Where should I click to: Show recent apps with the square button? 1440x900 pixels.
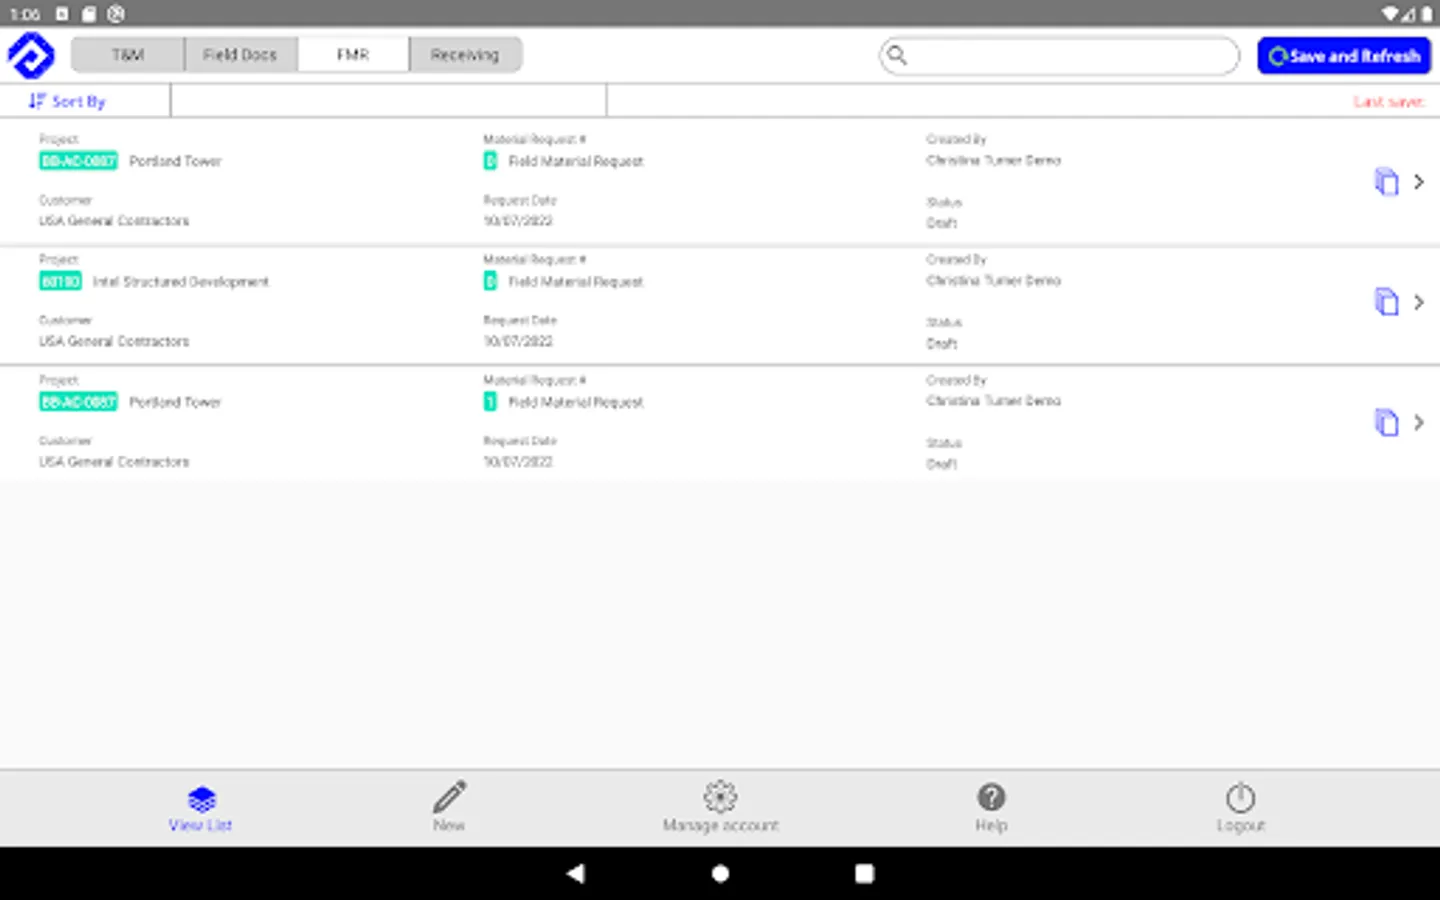[x=864, y=873]
